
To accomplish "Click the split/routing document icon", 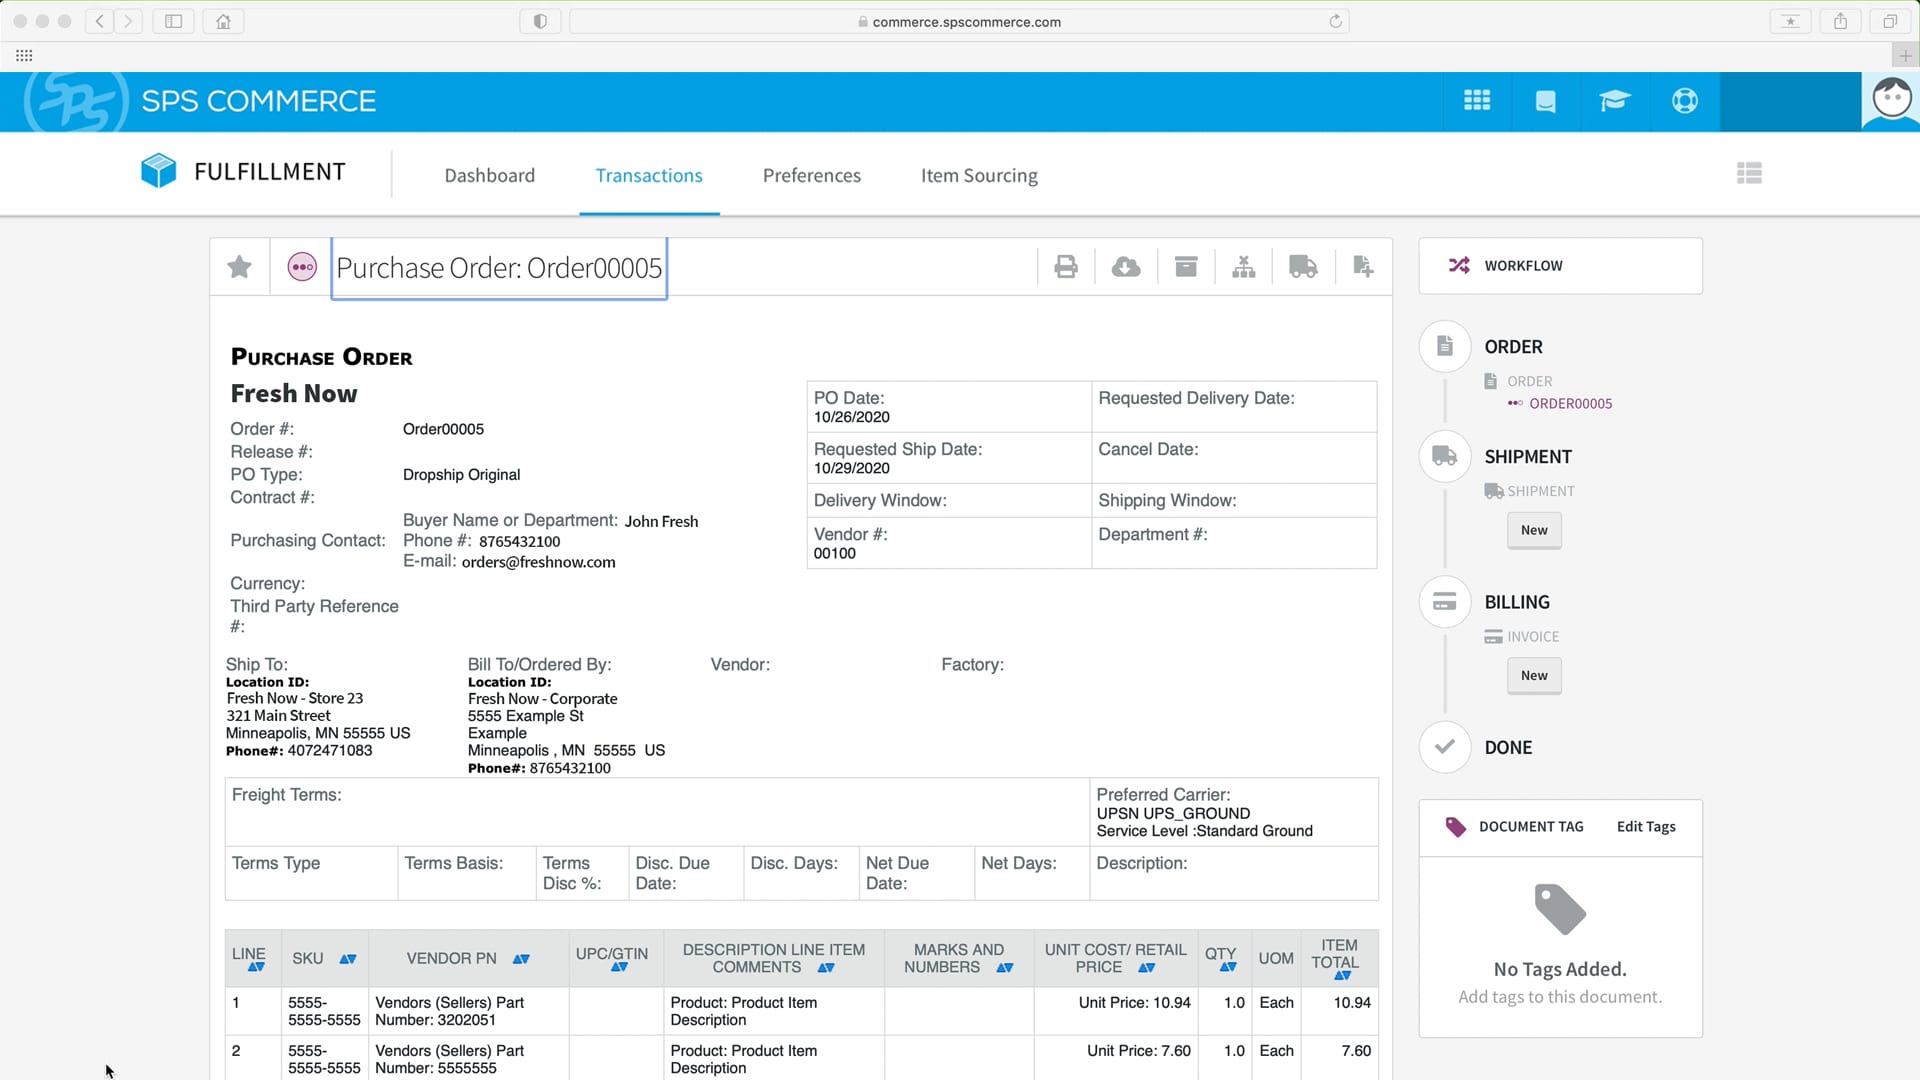I will click(x=1244, y=266).
